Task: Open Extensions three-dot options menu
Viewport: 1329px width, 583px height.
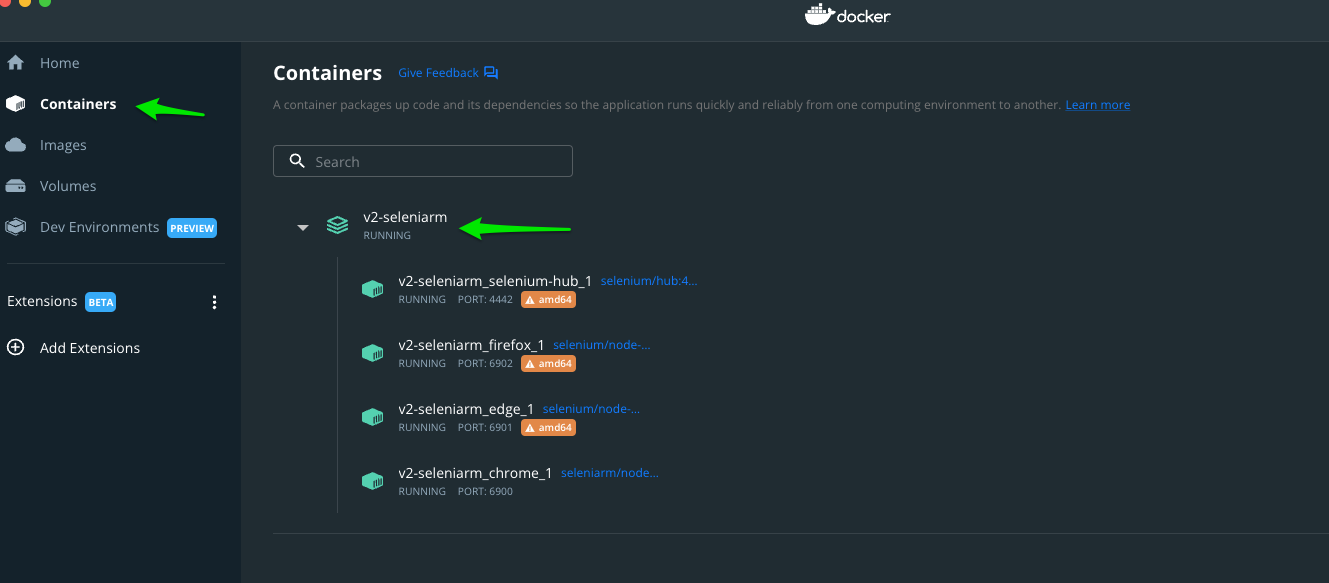Action: 214,302
